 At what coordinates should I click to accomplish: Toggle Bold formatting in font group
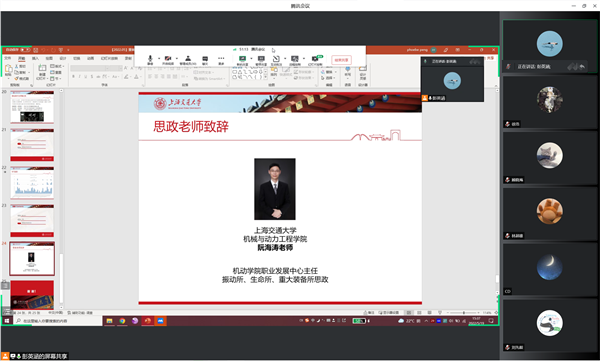point(73,77)
